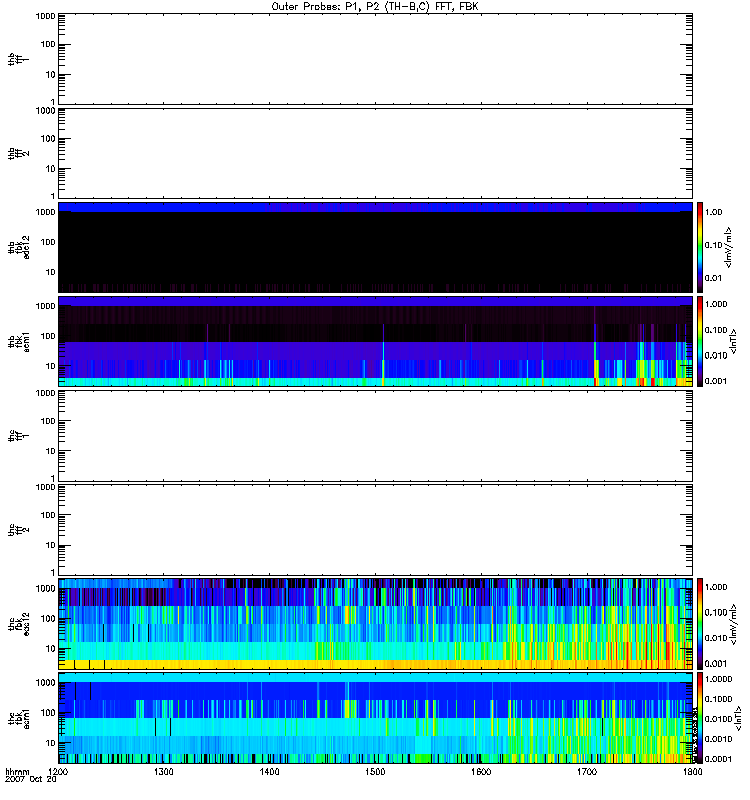Click inside the first empty thc FFT panel
750x800 pixels.
pyautogui.click(x=375, y=434)
